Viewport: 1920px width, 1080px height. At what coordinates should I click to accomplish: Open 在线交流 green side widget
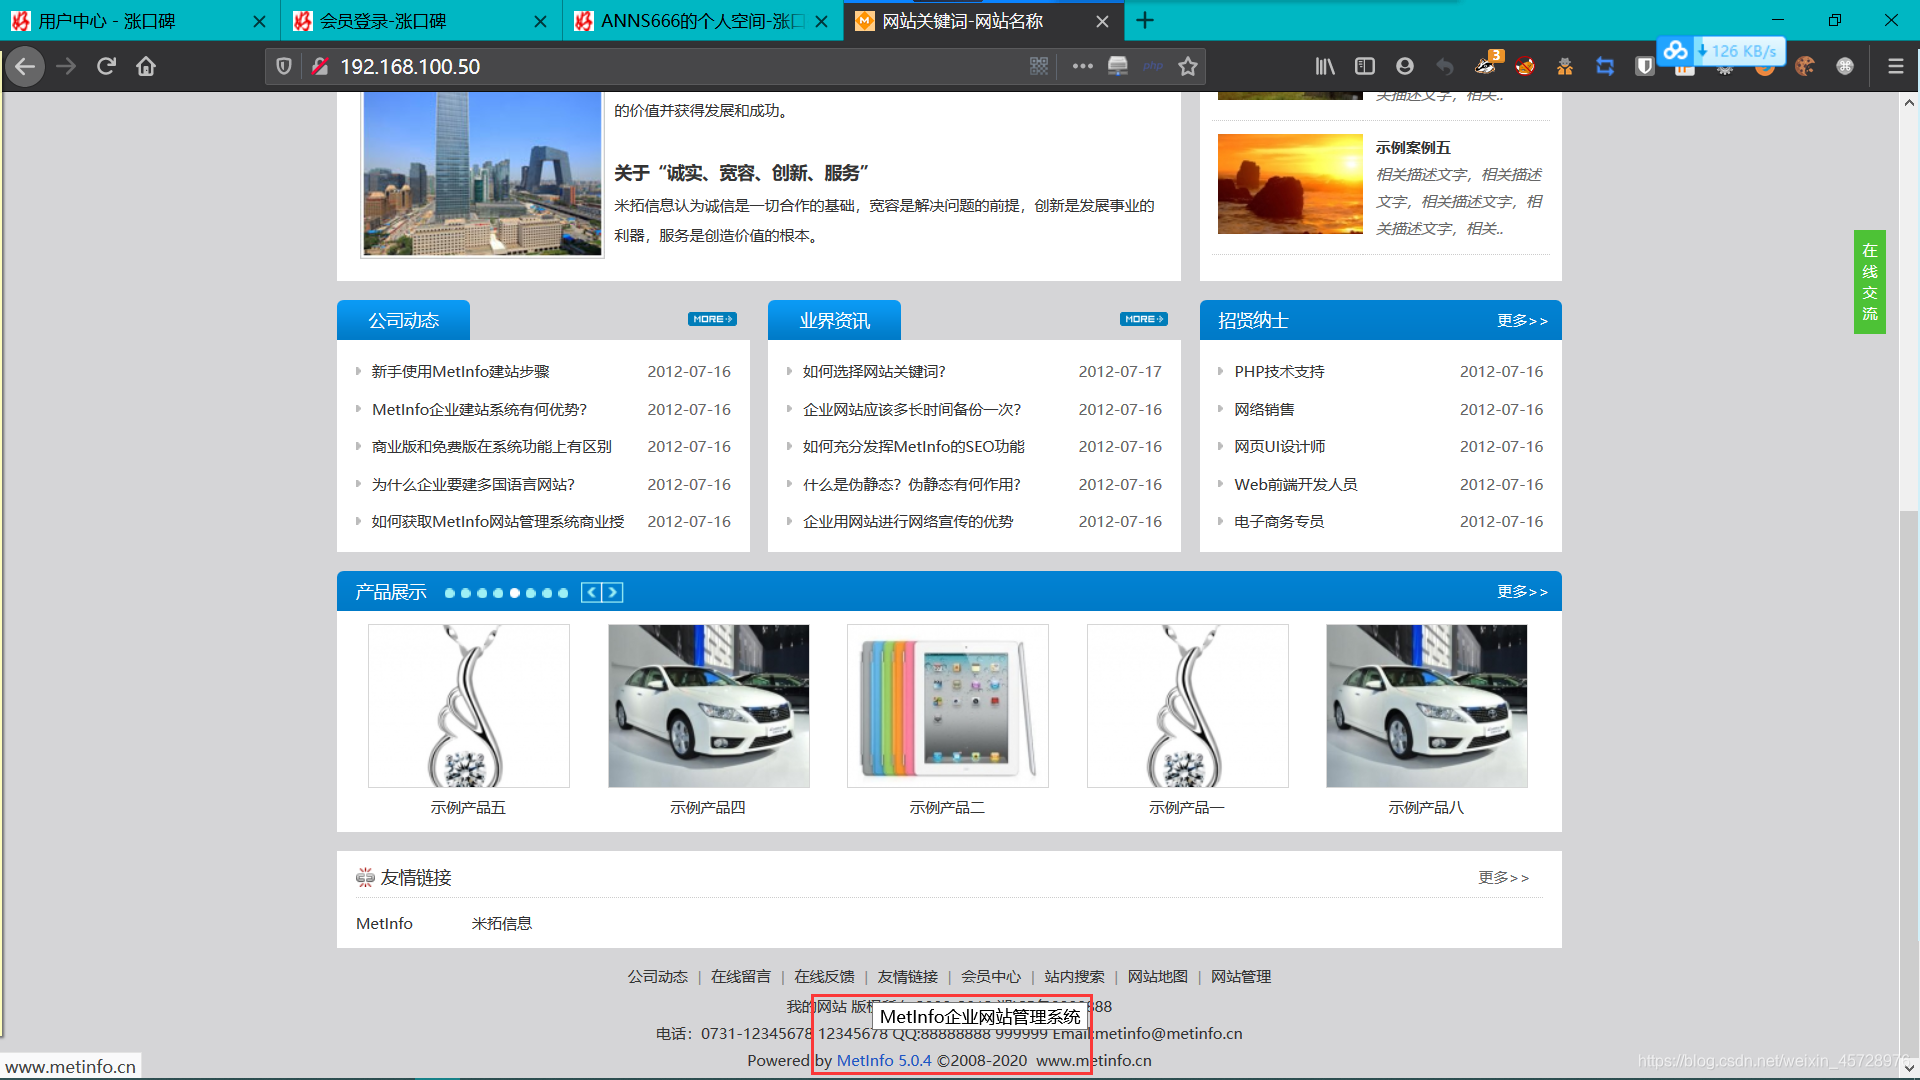[1869, 281]
